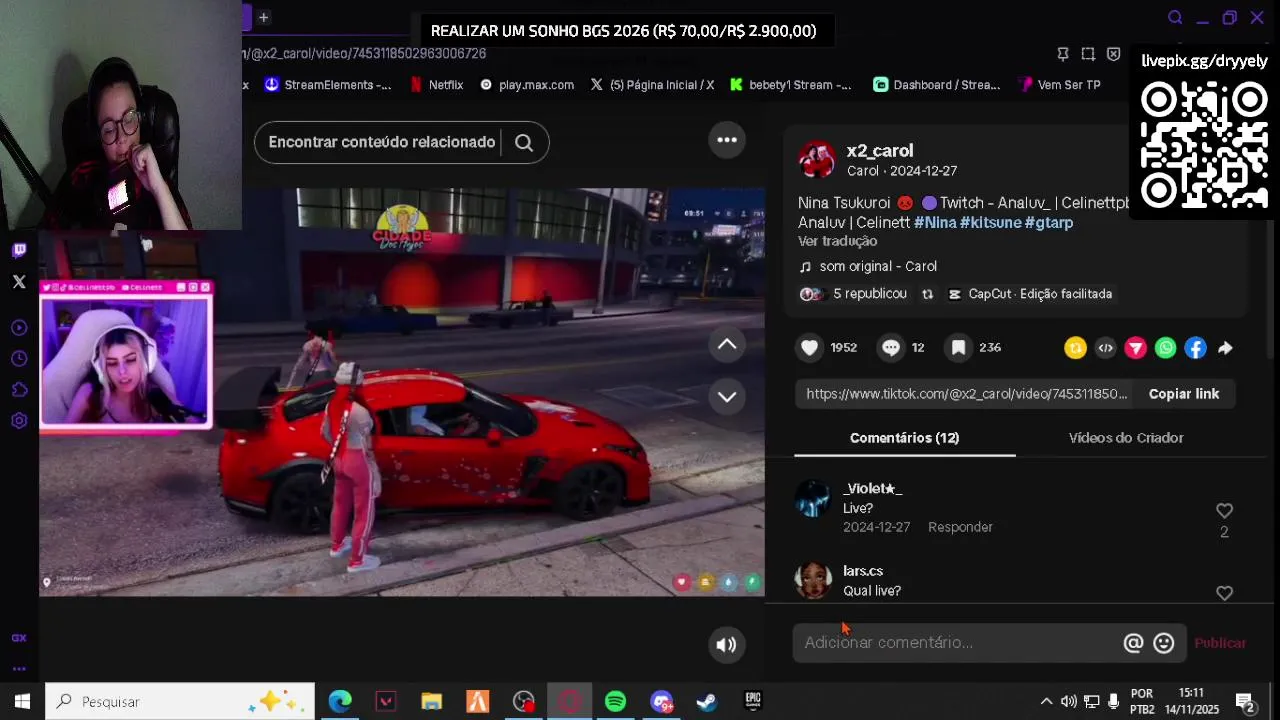The height and width of the screenshot is (720, 1280).
Task: Like lars.cs comment
Action: pos(1224,593)
